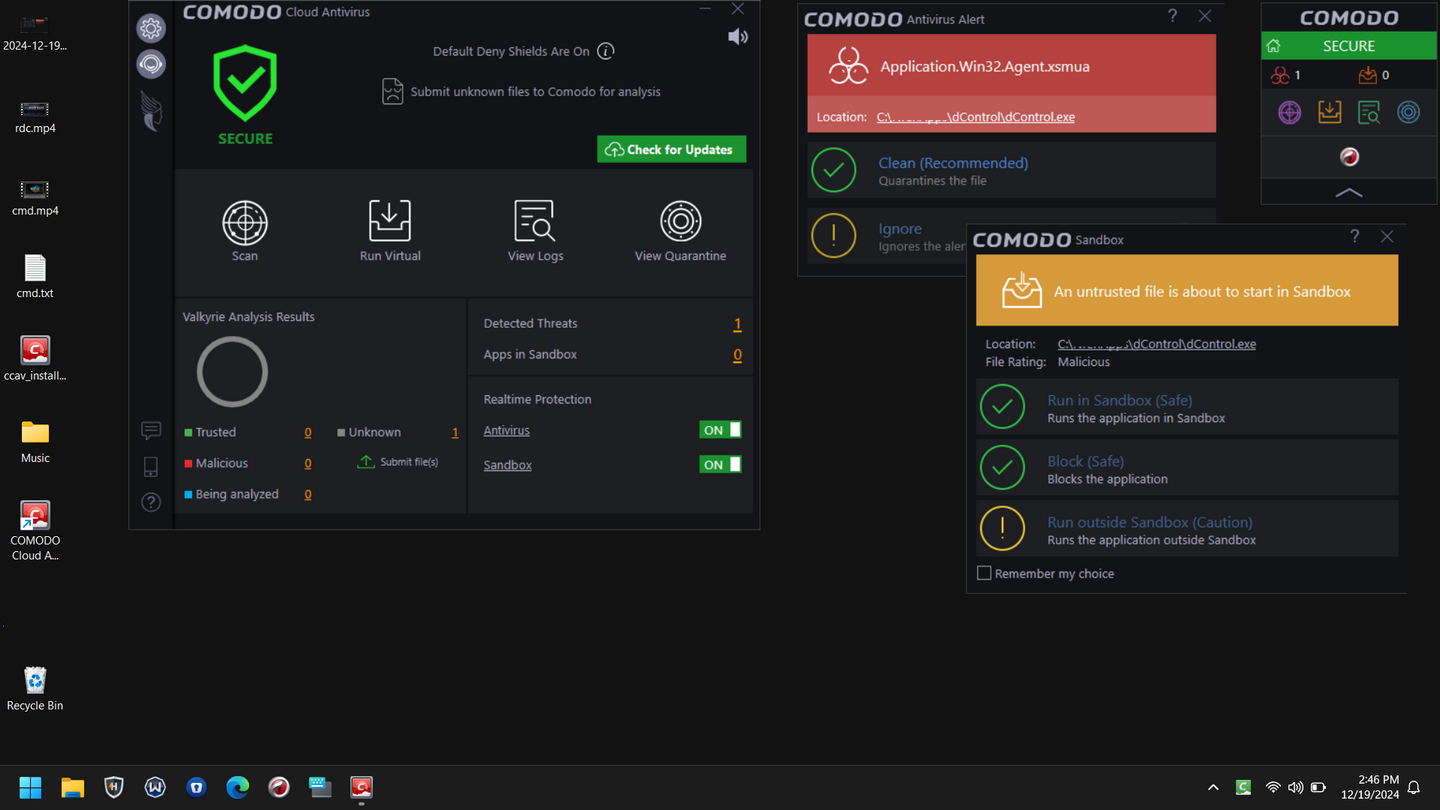Screen dimensions: 1440x810
Task: Launch Run Virtual in main window
Action: [x=390, y=231]
